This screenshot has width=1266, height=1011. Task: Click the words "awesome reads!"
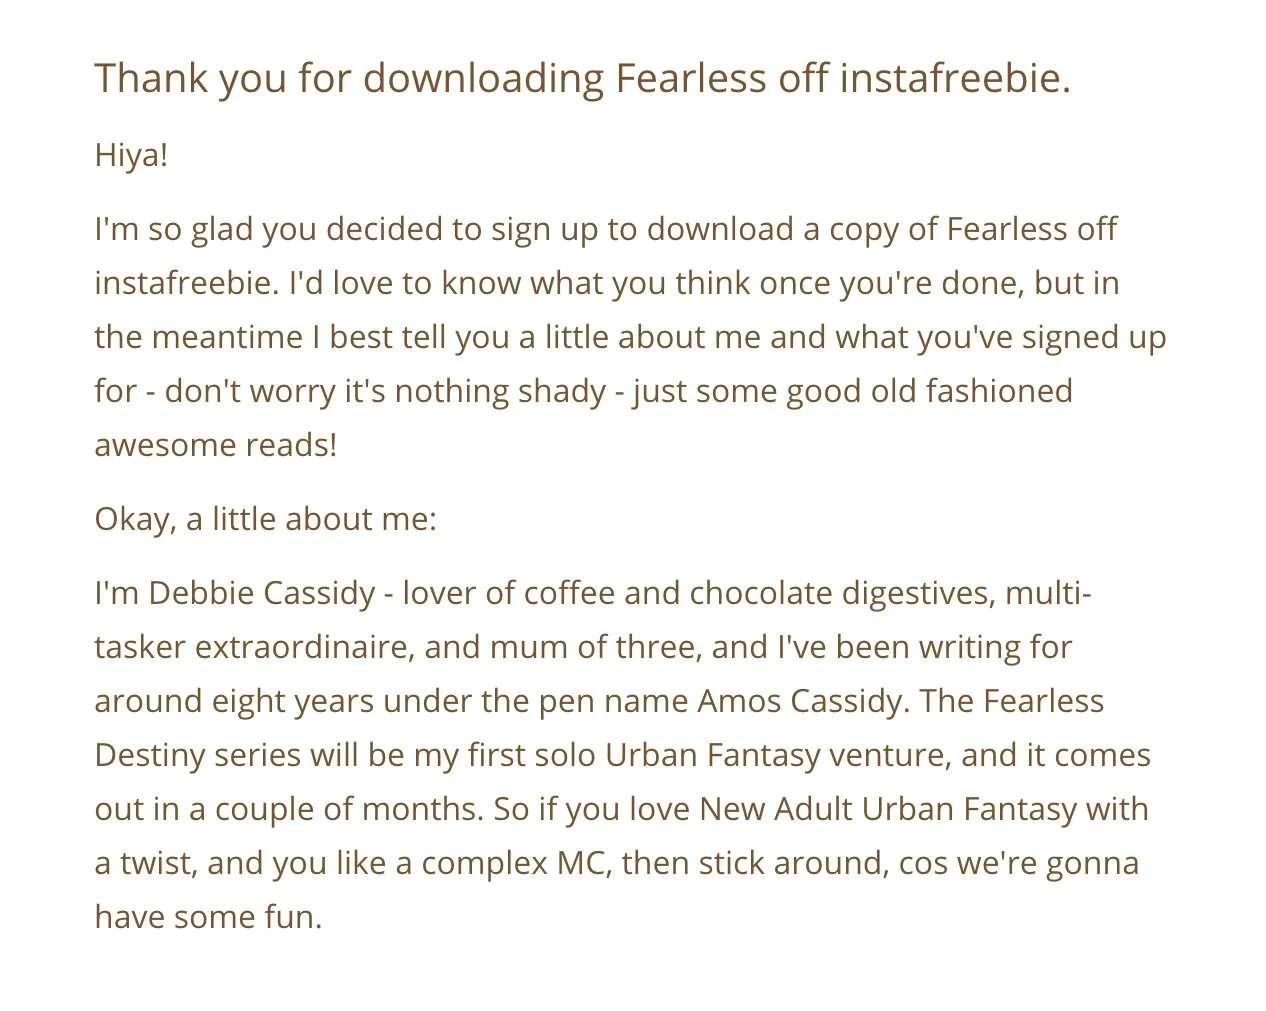tap(215, 444)
